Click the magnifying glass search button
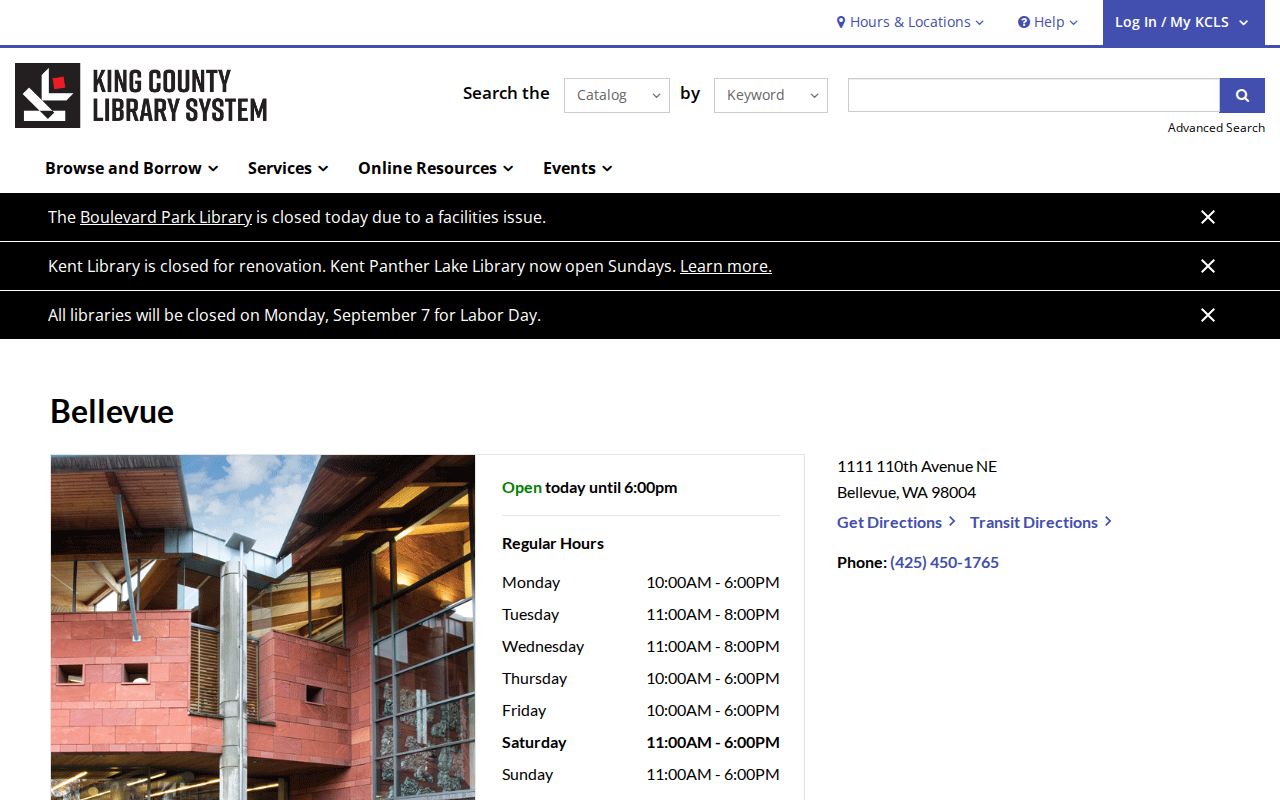This screenshot has width=1280, height=800. [1242, 95]
